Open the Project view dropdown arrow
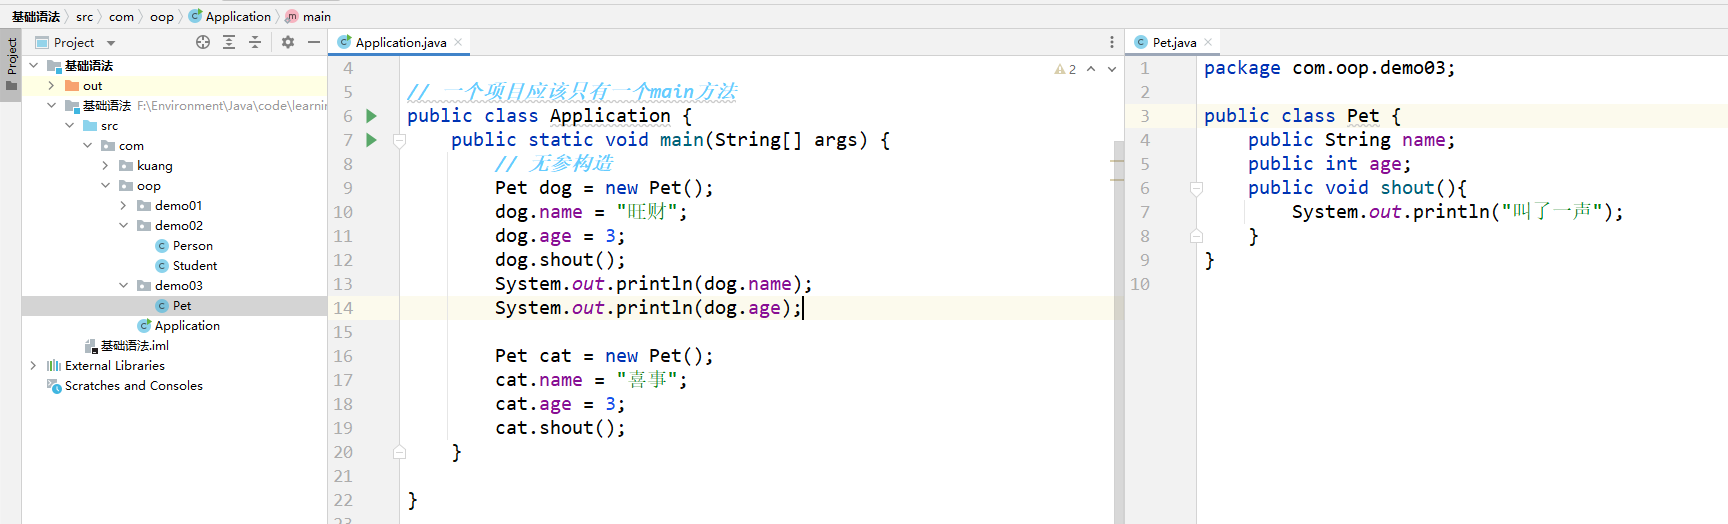The height and width of the screenshot is (524, 1728). tap(111, 43)
